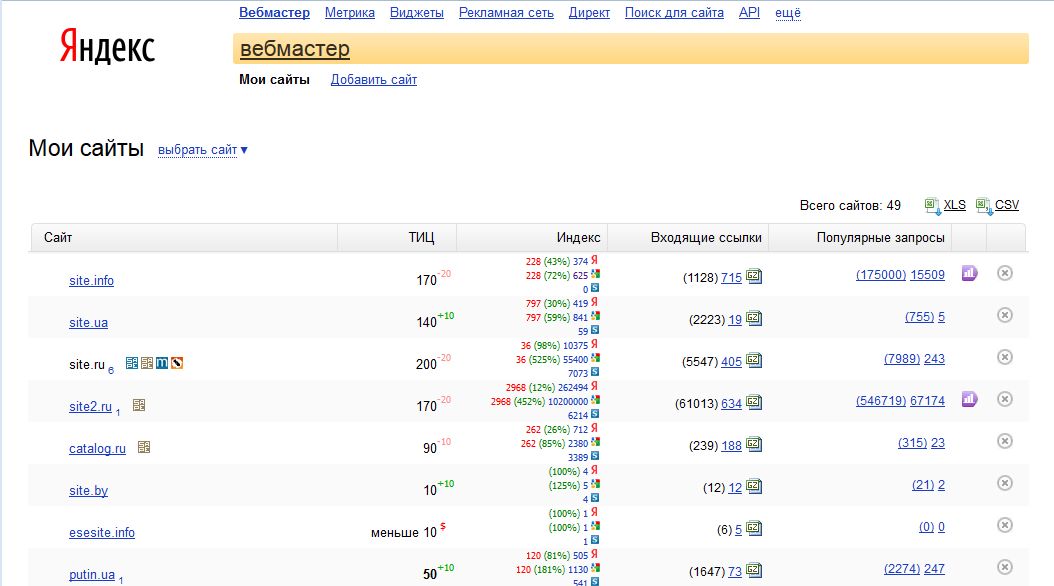Open the 'выбрать сайт' dropdown
This screenshot has height=586, width=1054.
pos(202,150)
